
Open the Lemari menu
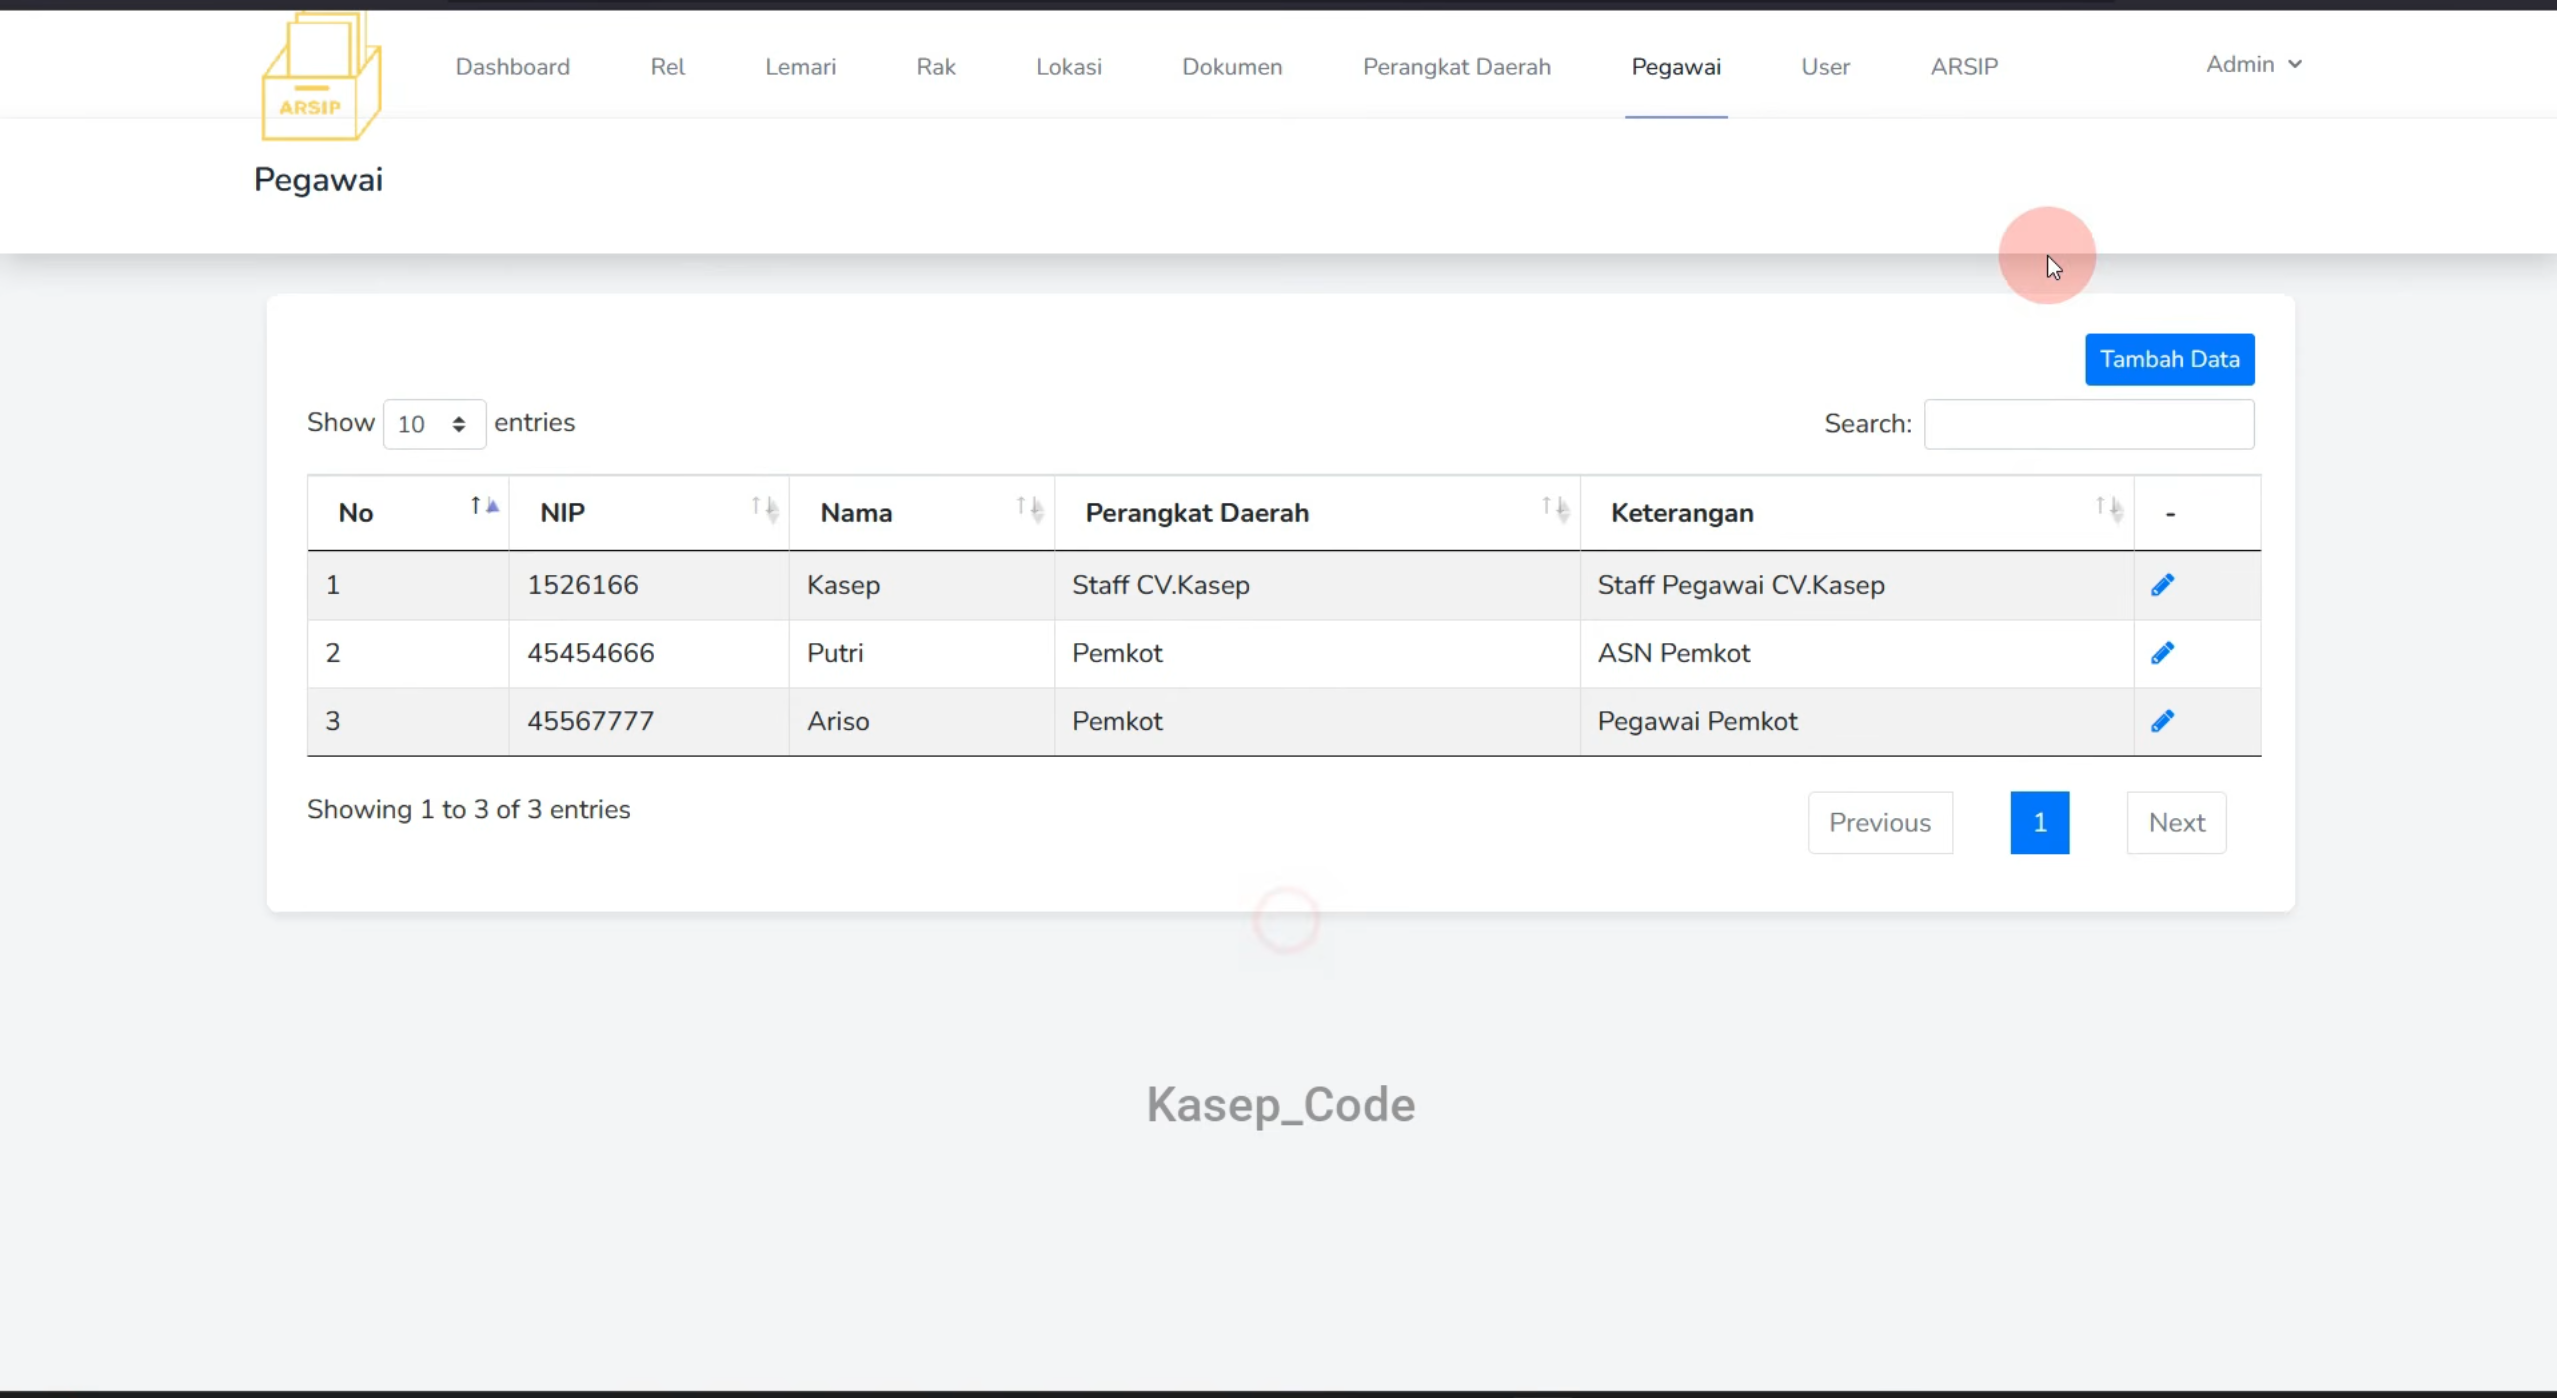[x=801, y=67]
